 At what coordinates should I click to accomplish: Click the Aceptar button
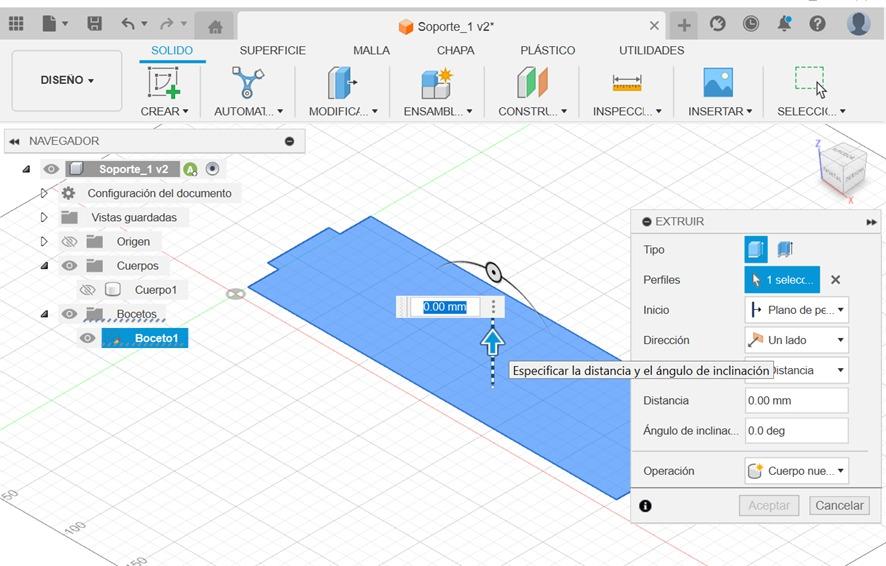click(769, 506)
